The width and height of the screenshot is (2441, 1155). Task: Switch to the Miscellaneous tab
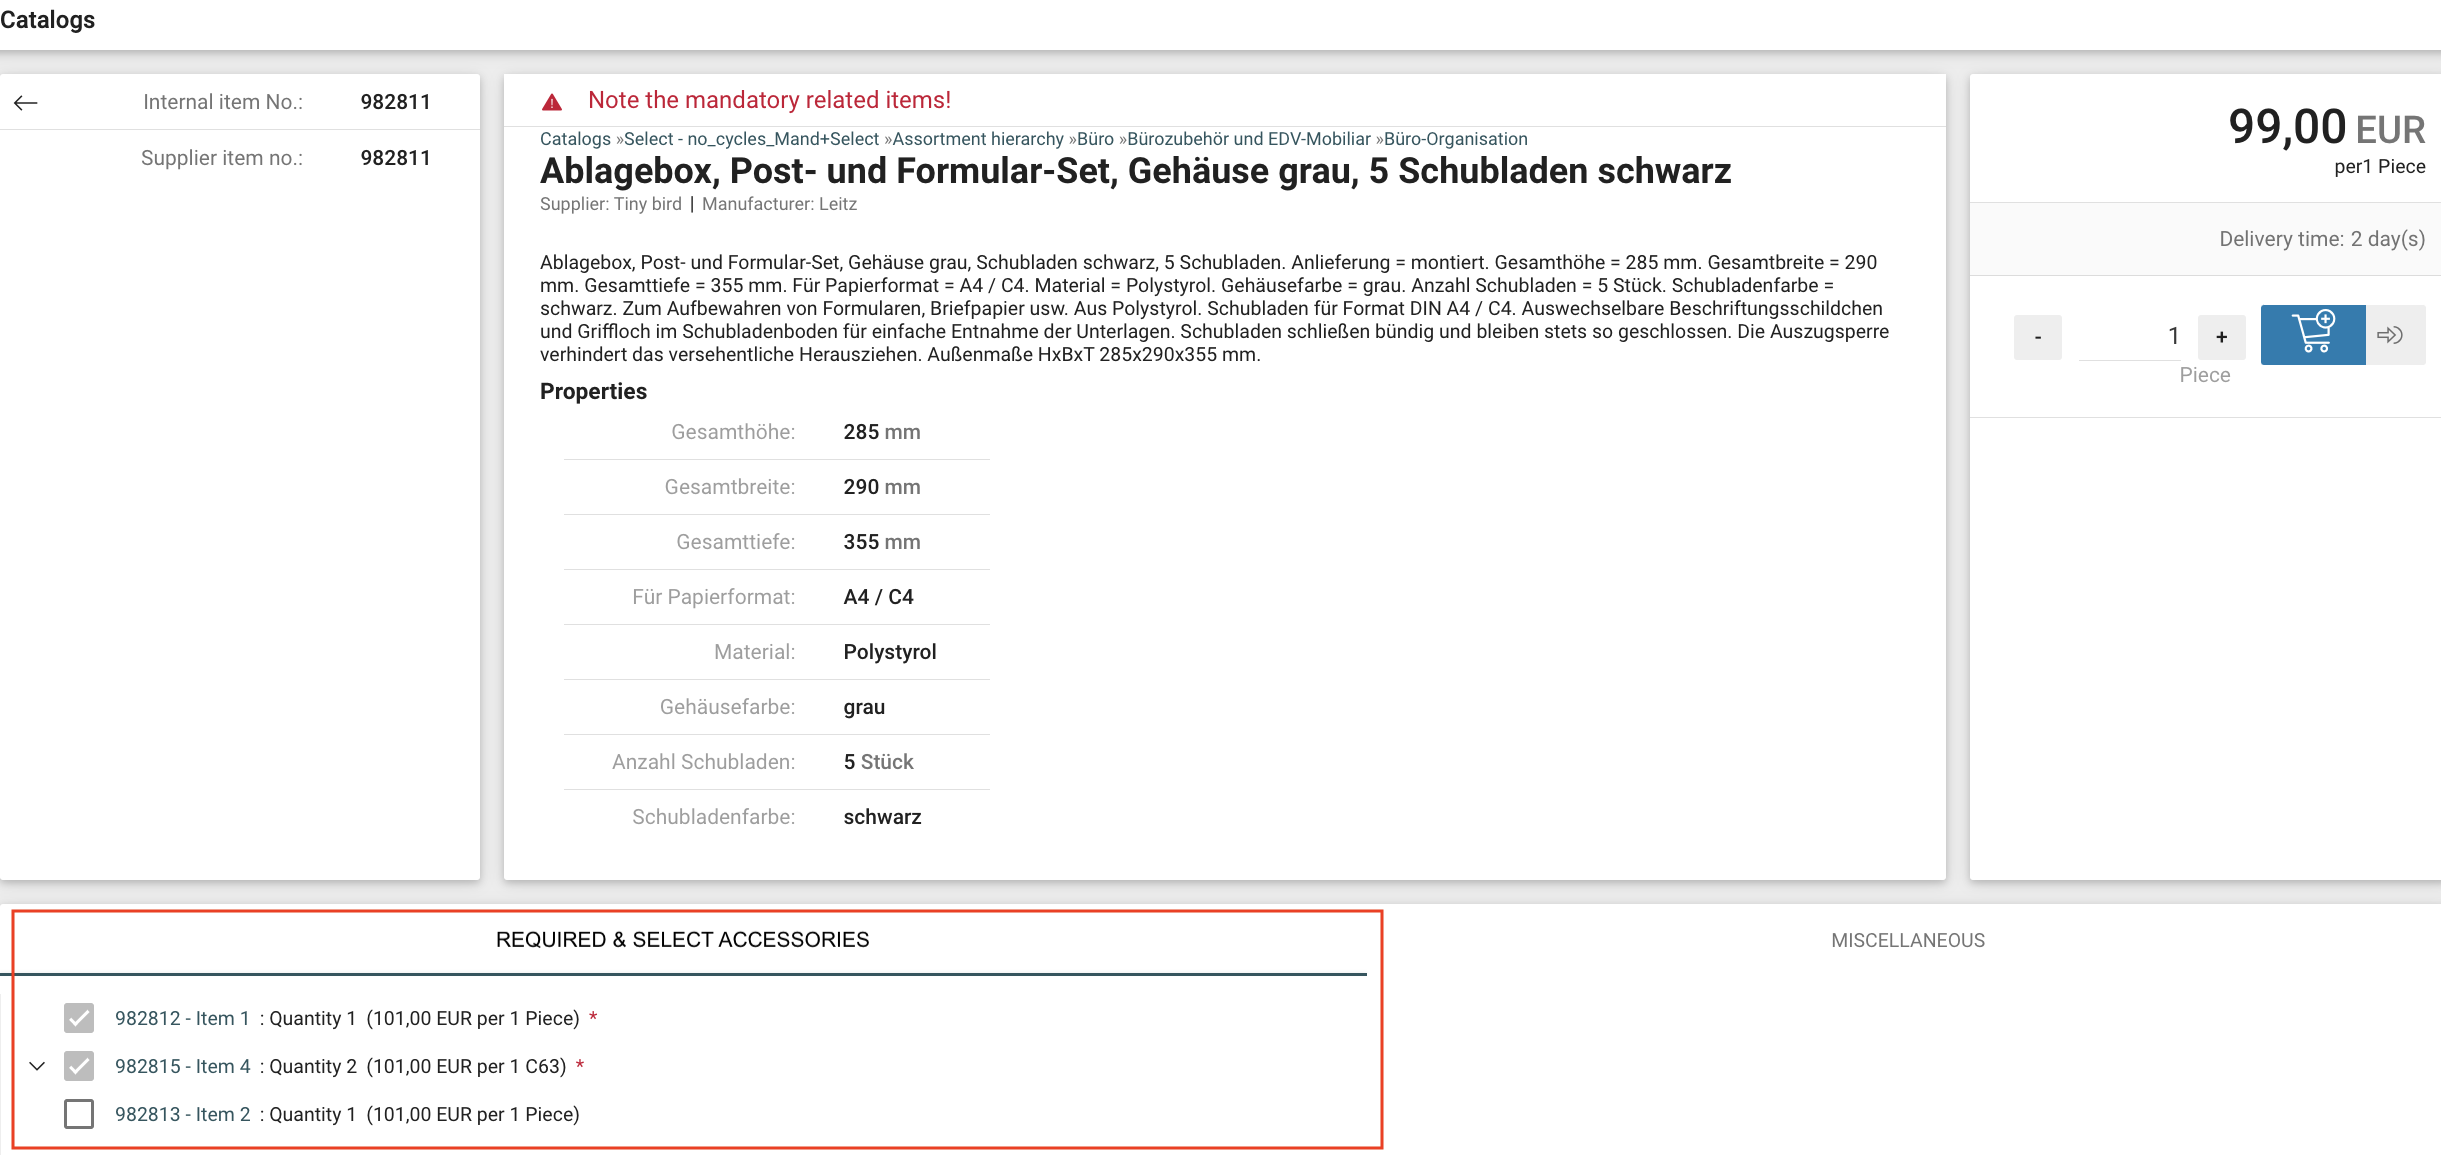1907,940
